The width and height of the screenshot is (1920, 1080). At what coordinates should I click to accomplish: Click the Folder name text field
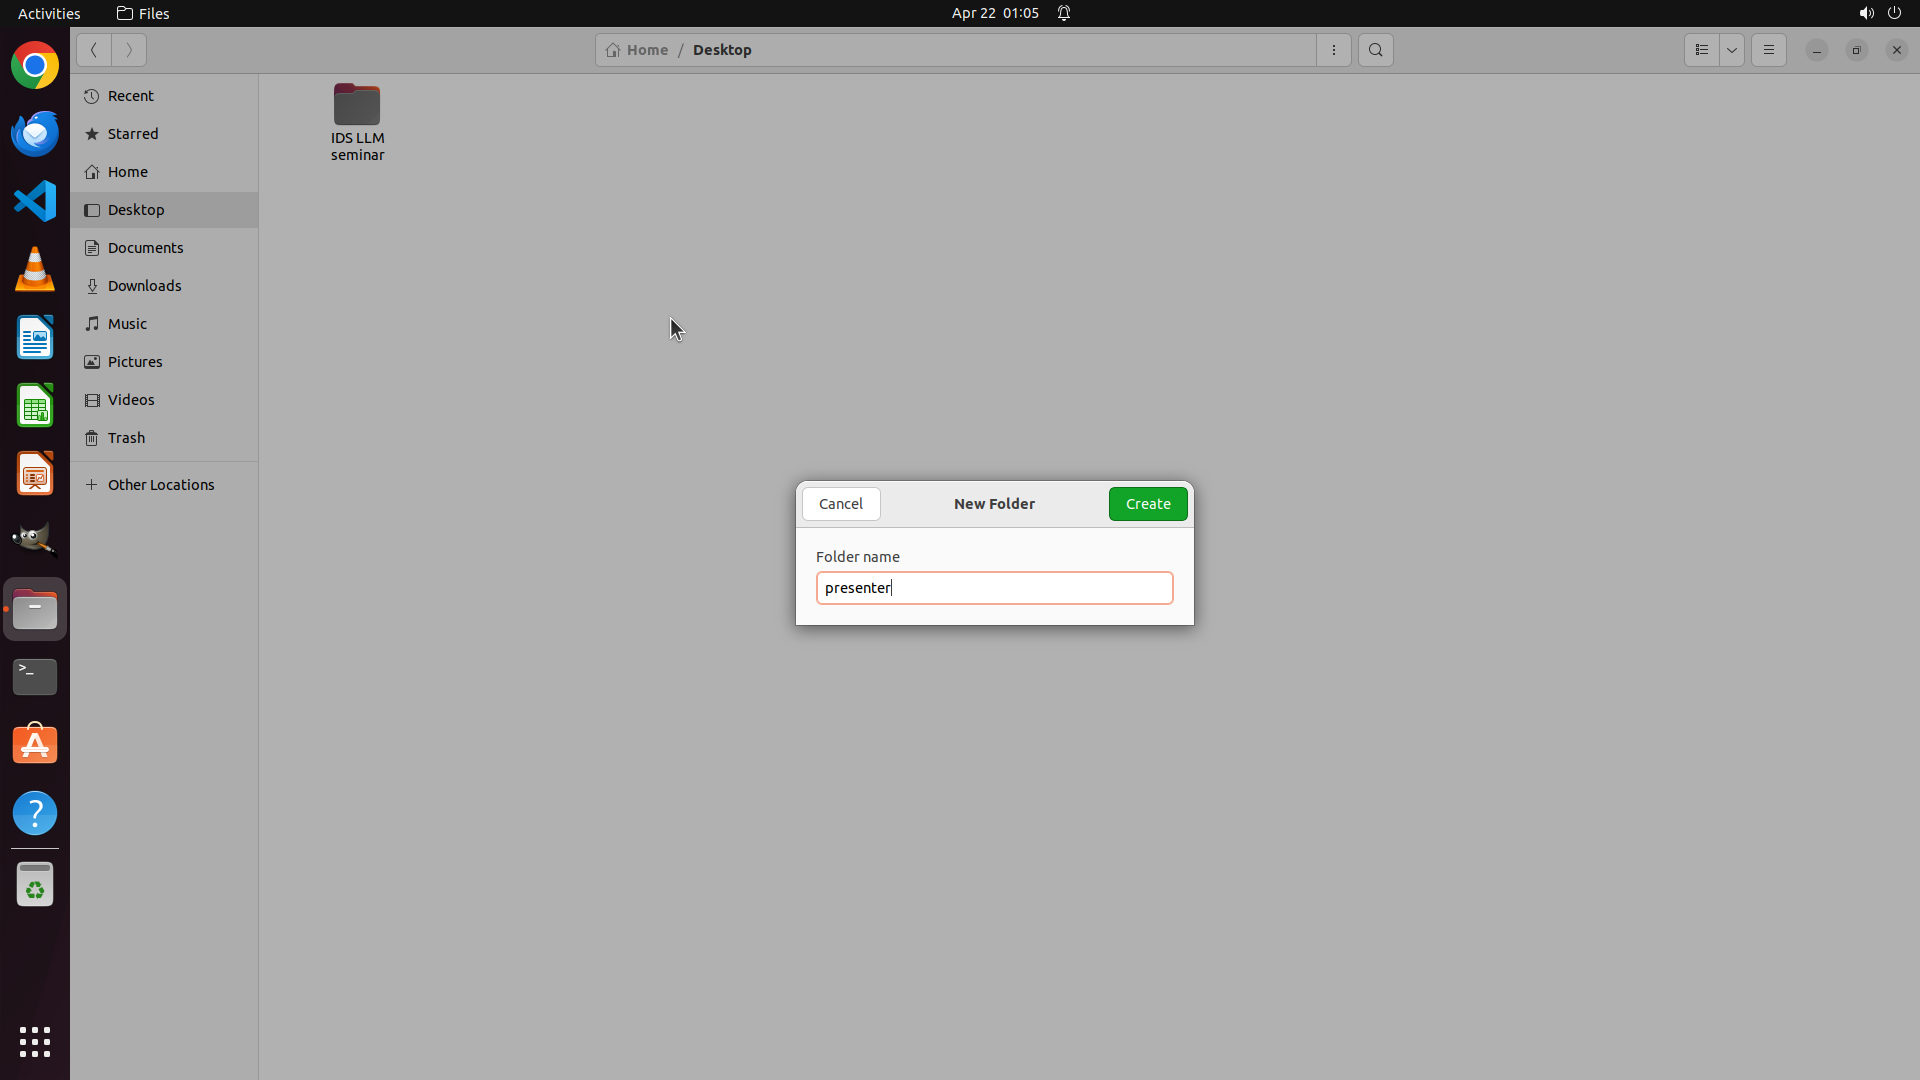[994, 588]
